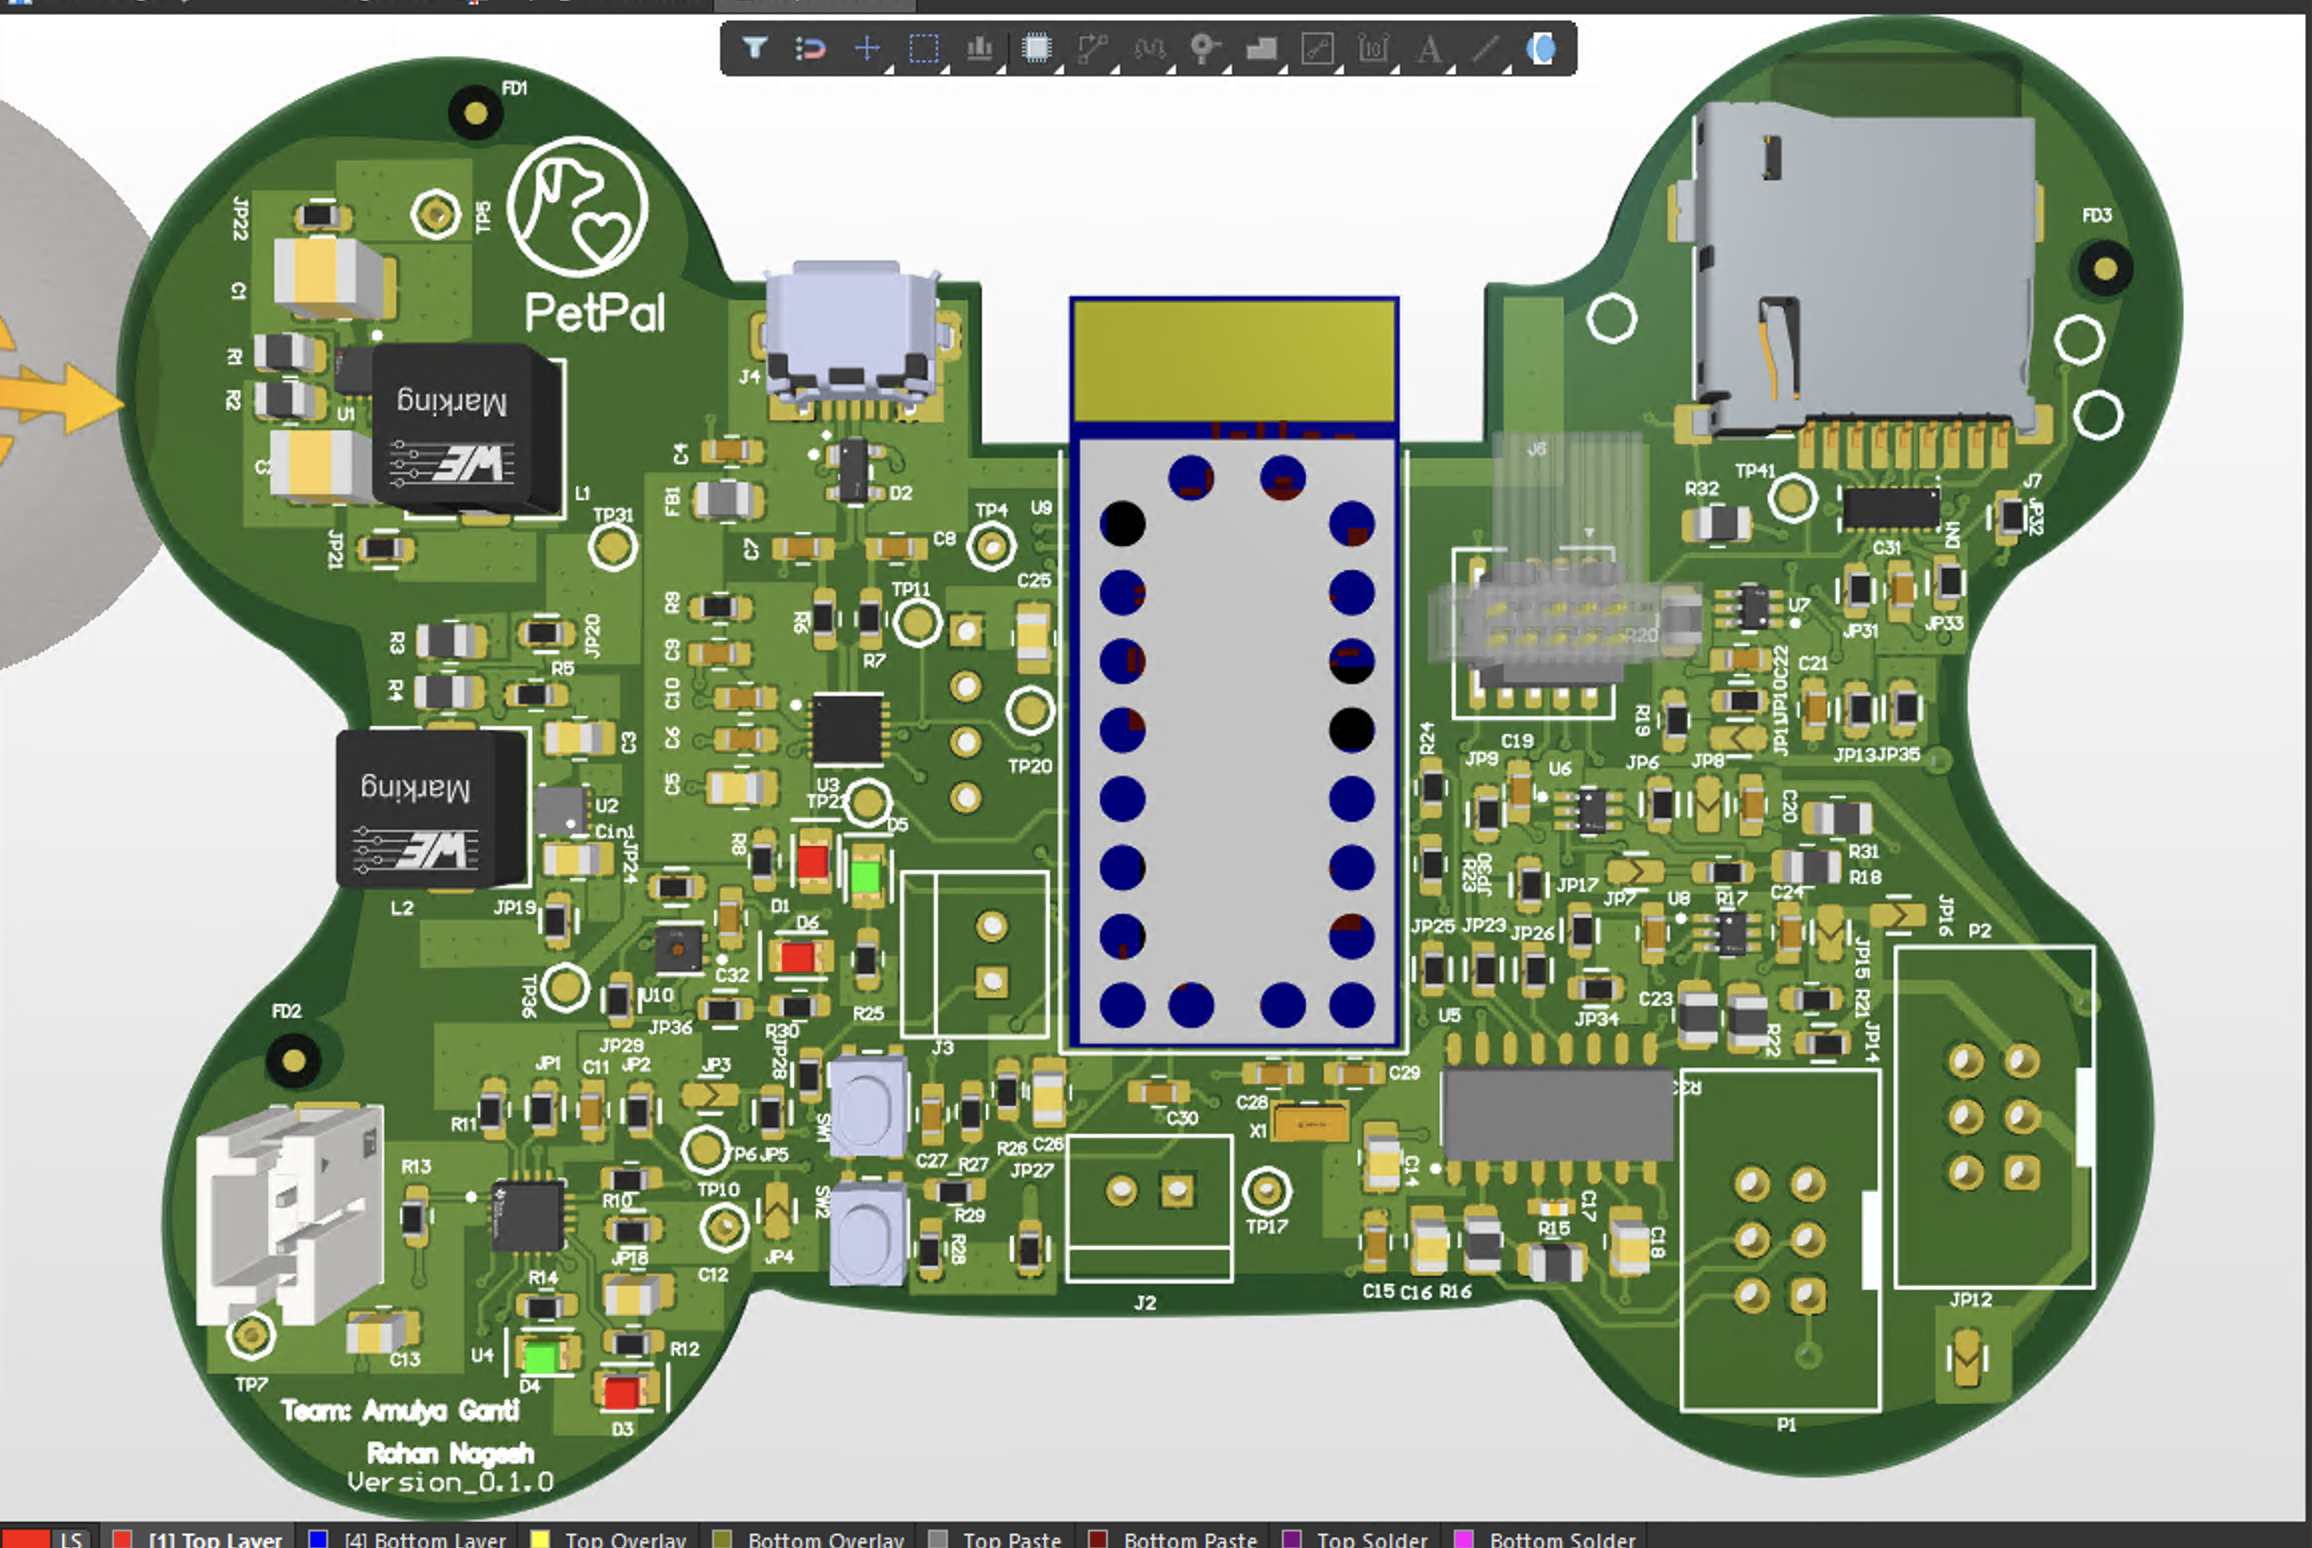Click the 'Team: Amulya Ganti' silkscreen text
Viewport: 2312px width, 1548px height.
point(400,1410)
